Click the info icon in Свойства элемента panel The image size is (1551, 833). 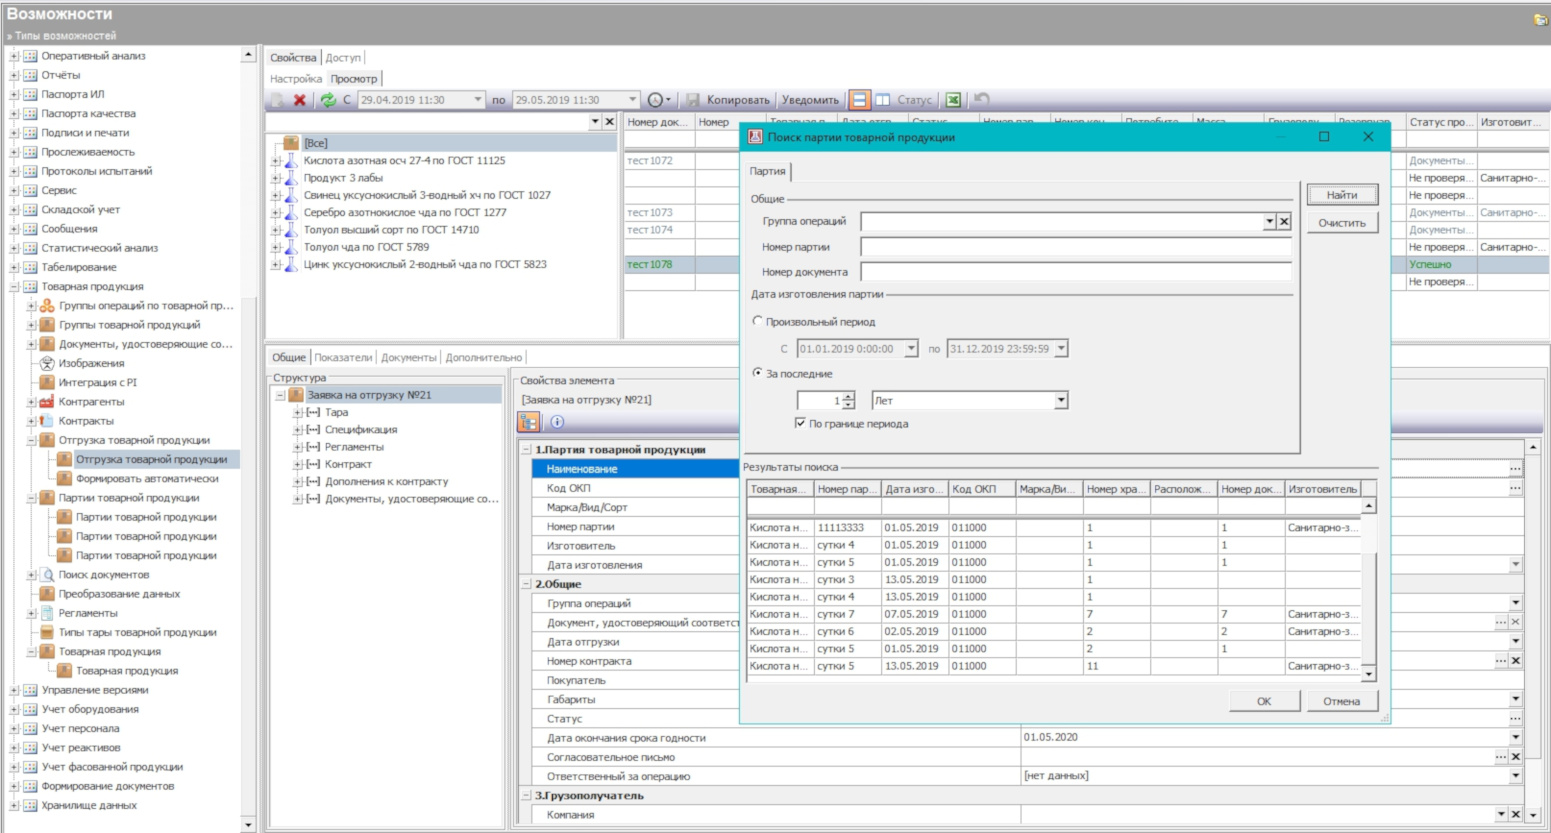click(557, 422)
